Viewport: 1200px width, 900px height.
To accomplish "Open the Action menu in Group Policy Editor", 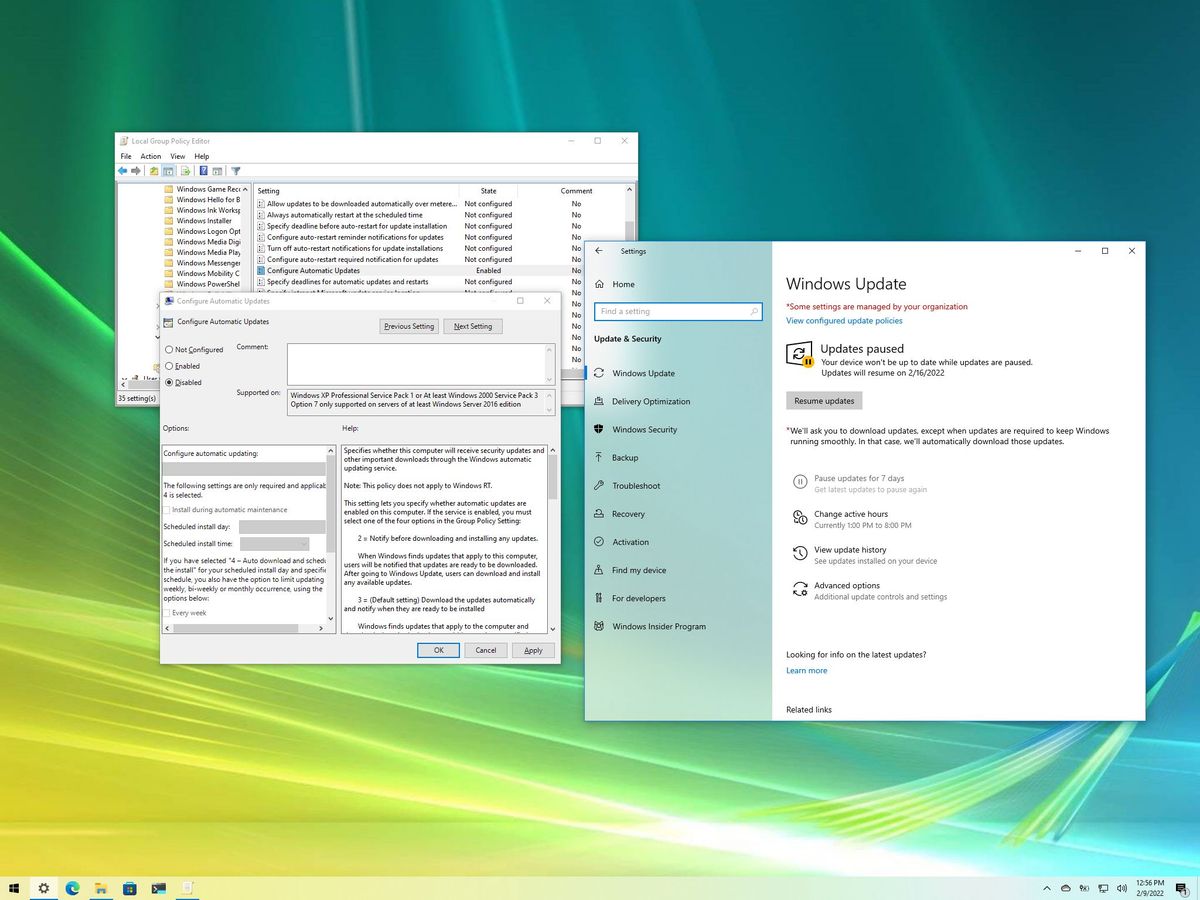I will [151, 156].
